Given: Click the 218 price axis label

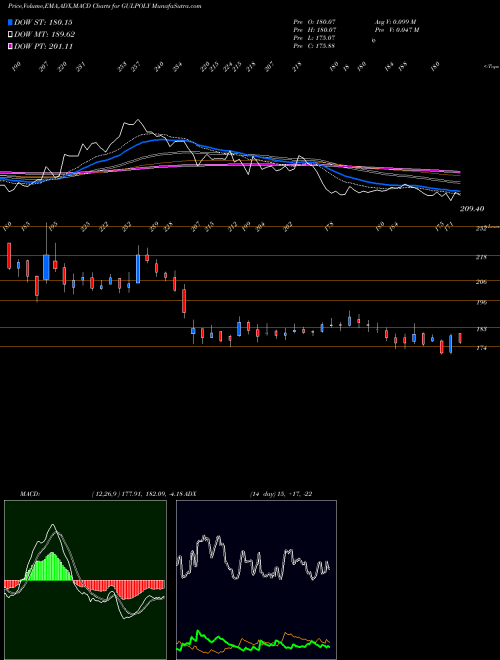Looking at the screenshot, I should tap(481, 257).
